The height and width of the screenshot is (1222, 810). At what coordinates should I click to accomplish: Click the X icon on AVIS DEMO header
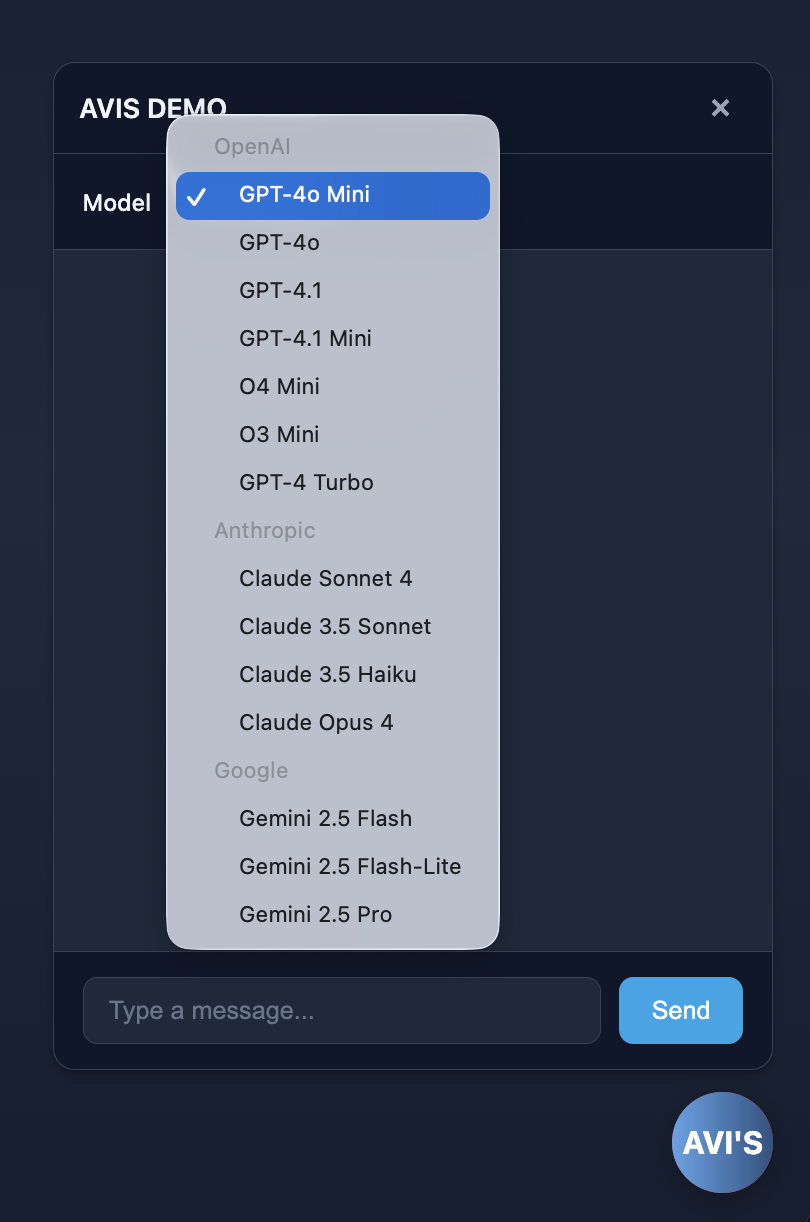(x=721, y=108)
